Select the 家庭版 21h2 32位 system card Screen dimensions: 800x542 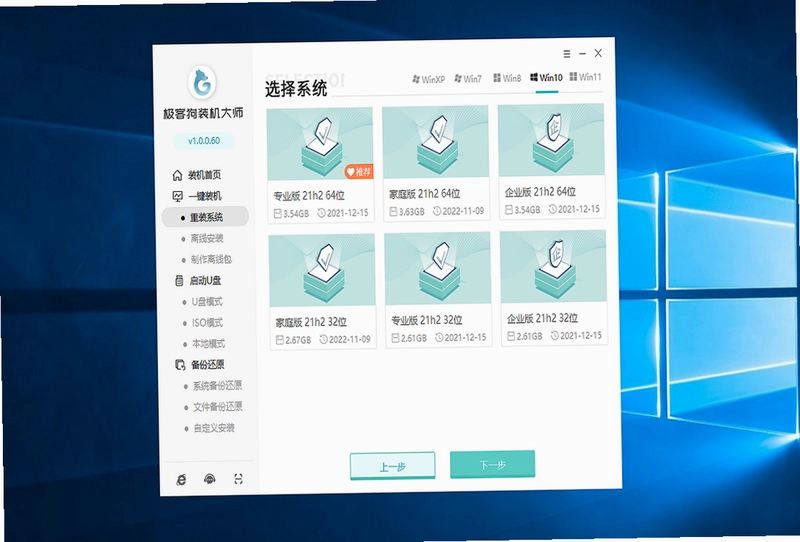click(x=322, y=291)
